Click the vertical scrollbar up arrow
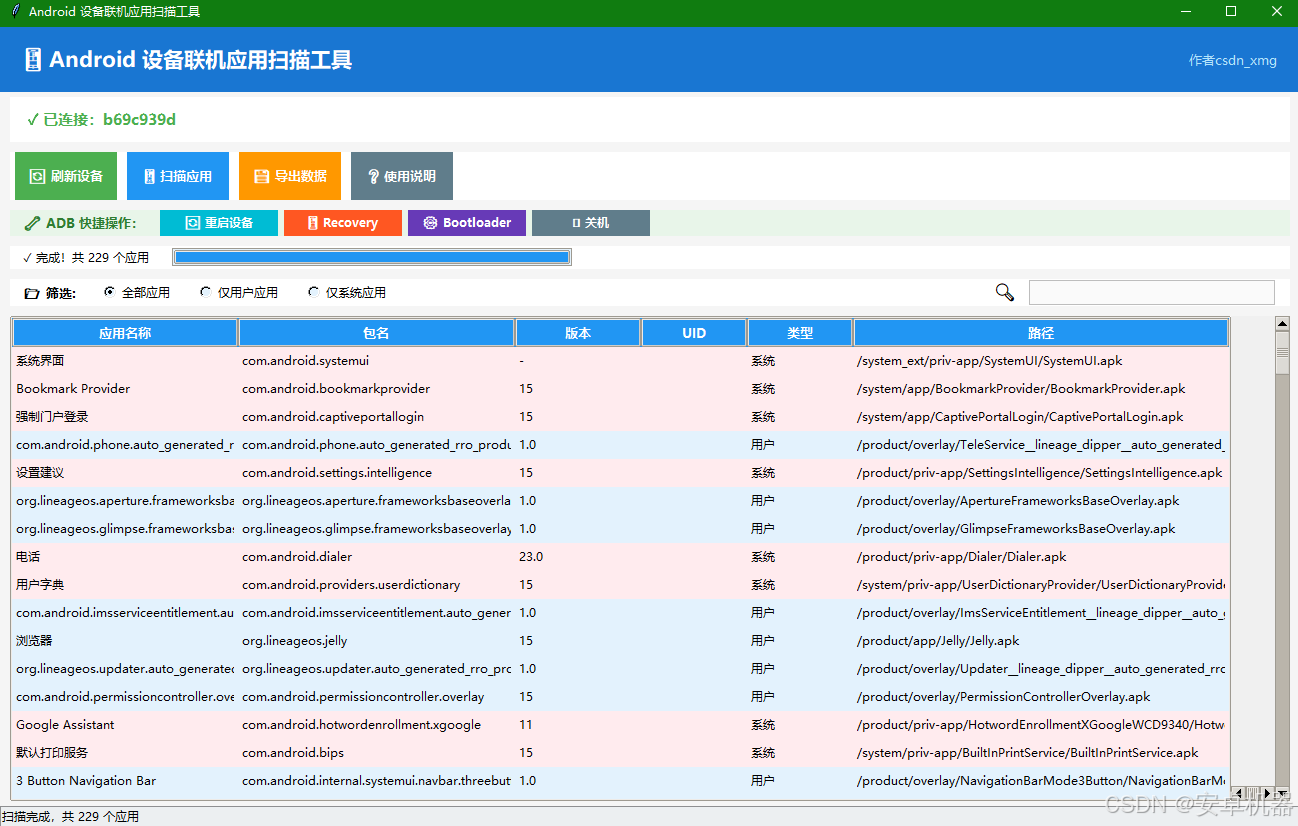This screenshot has height=826, width=1298. tap(1282, 323)
